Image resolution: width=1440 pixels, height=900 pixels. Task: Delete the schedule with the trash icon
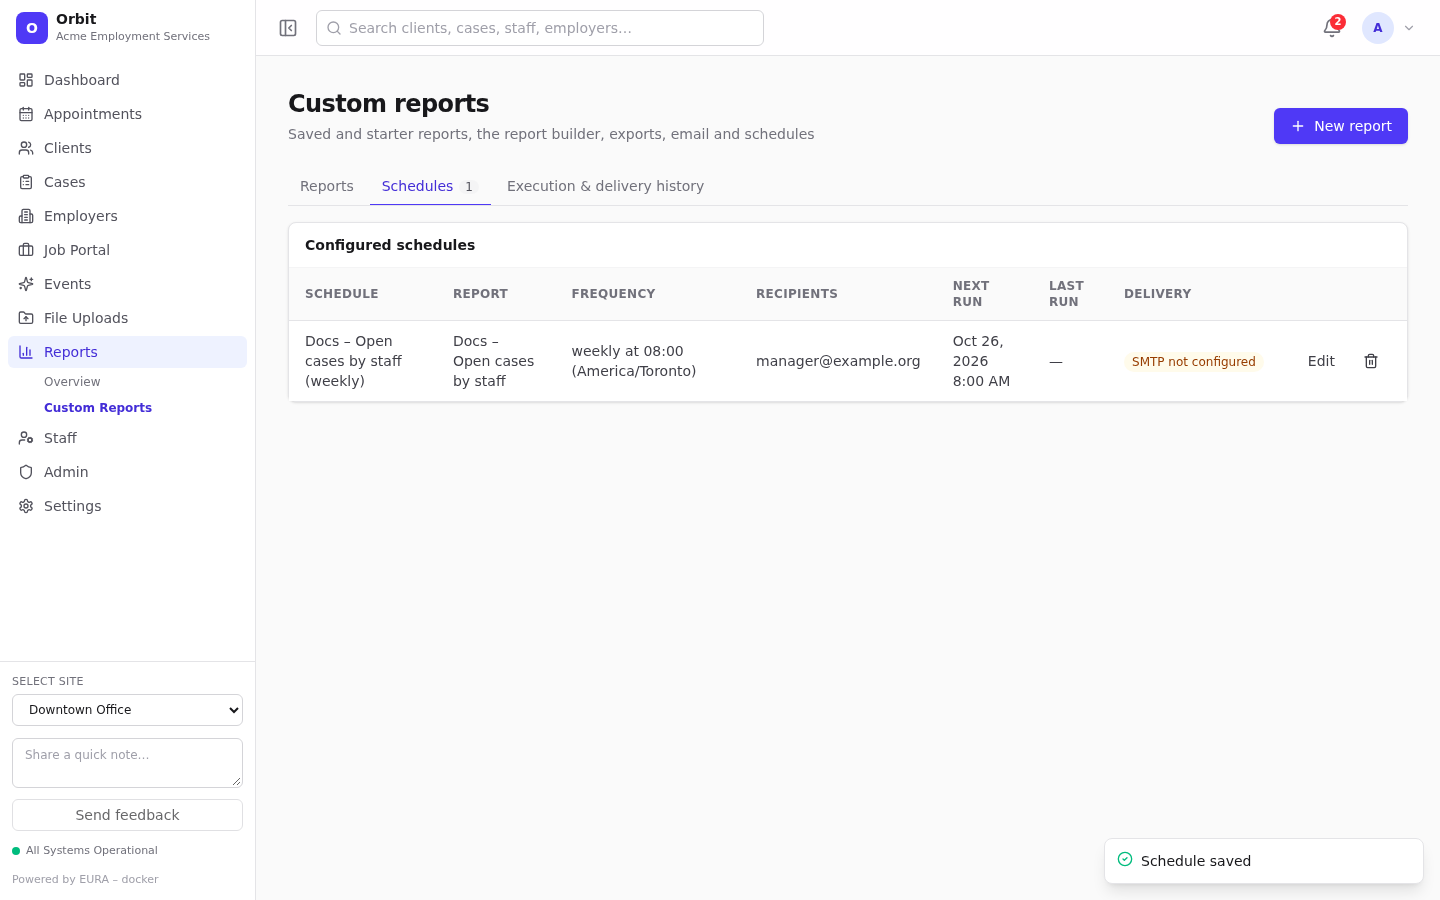[x=1371, y=361]
